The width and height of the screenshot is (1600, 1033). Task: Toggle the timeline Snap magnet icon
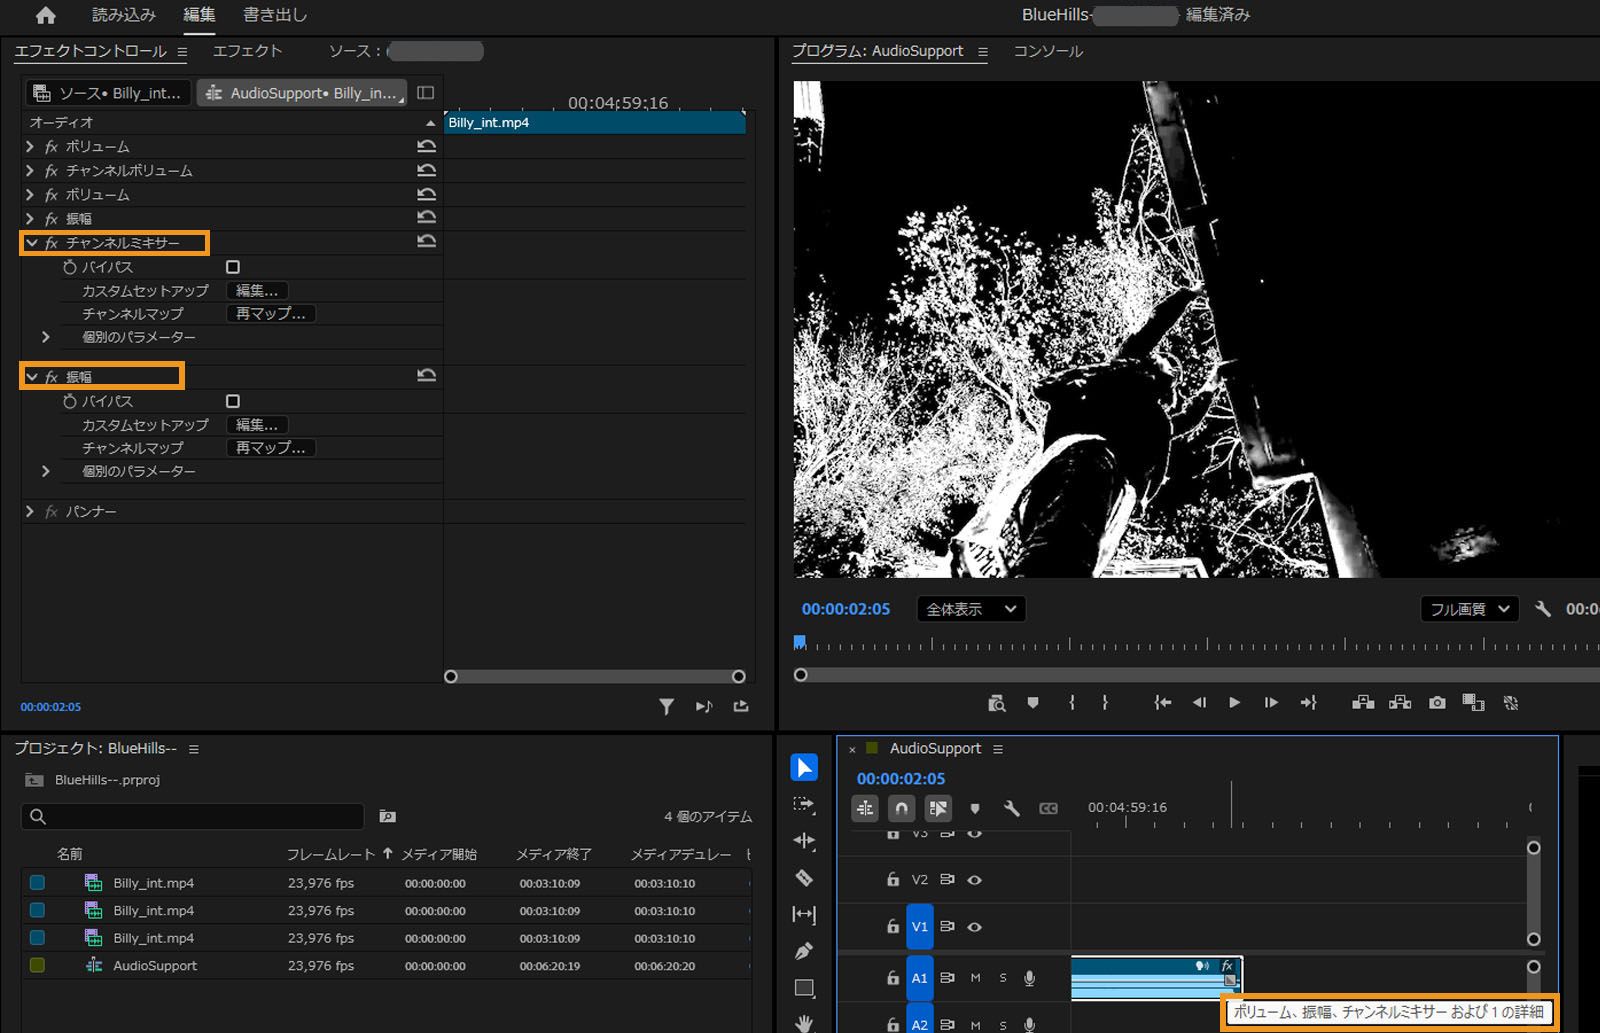901,808
